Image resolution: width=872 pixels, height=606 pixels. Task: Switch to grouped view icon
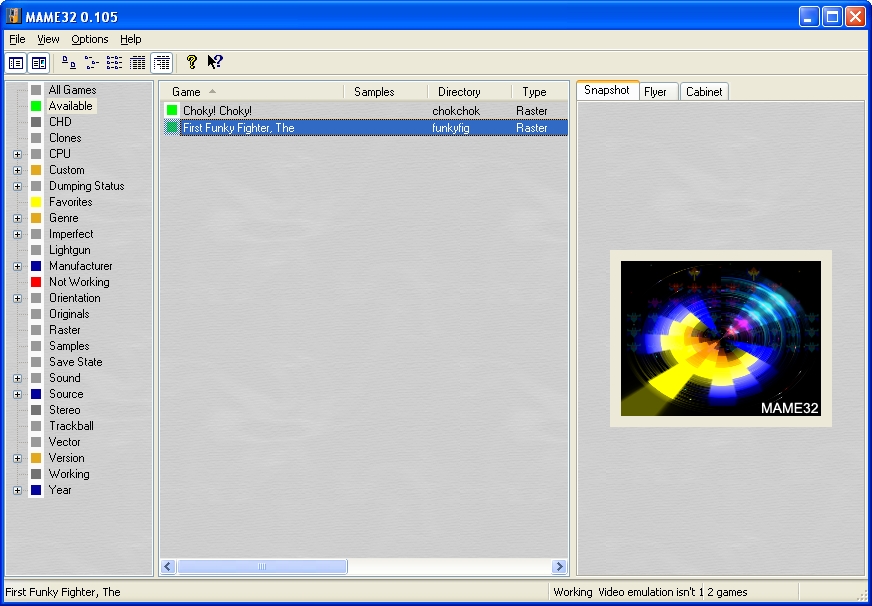point(161,63)
